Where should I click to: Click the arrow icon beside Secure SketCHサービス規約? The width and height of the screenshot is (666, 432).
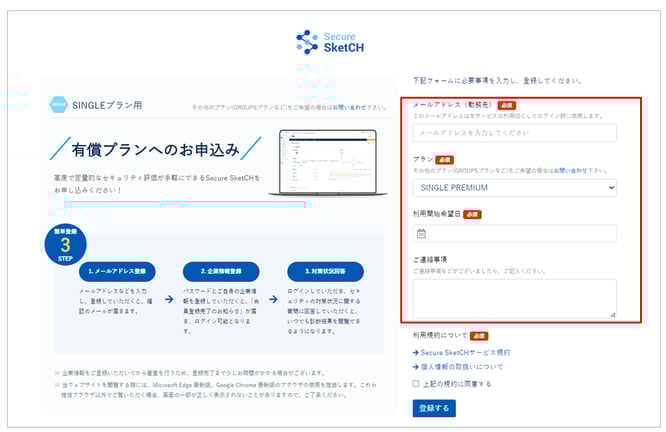(415, 353)
